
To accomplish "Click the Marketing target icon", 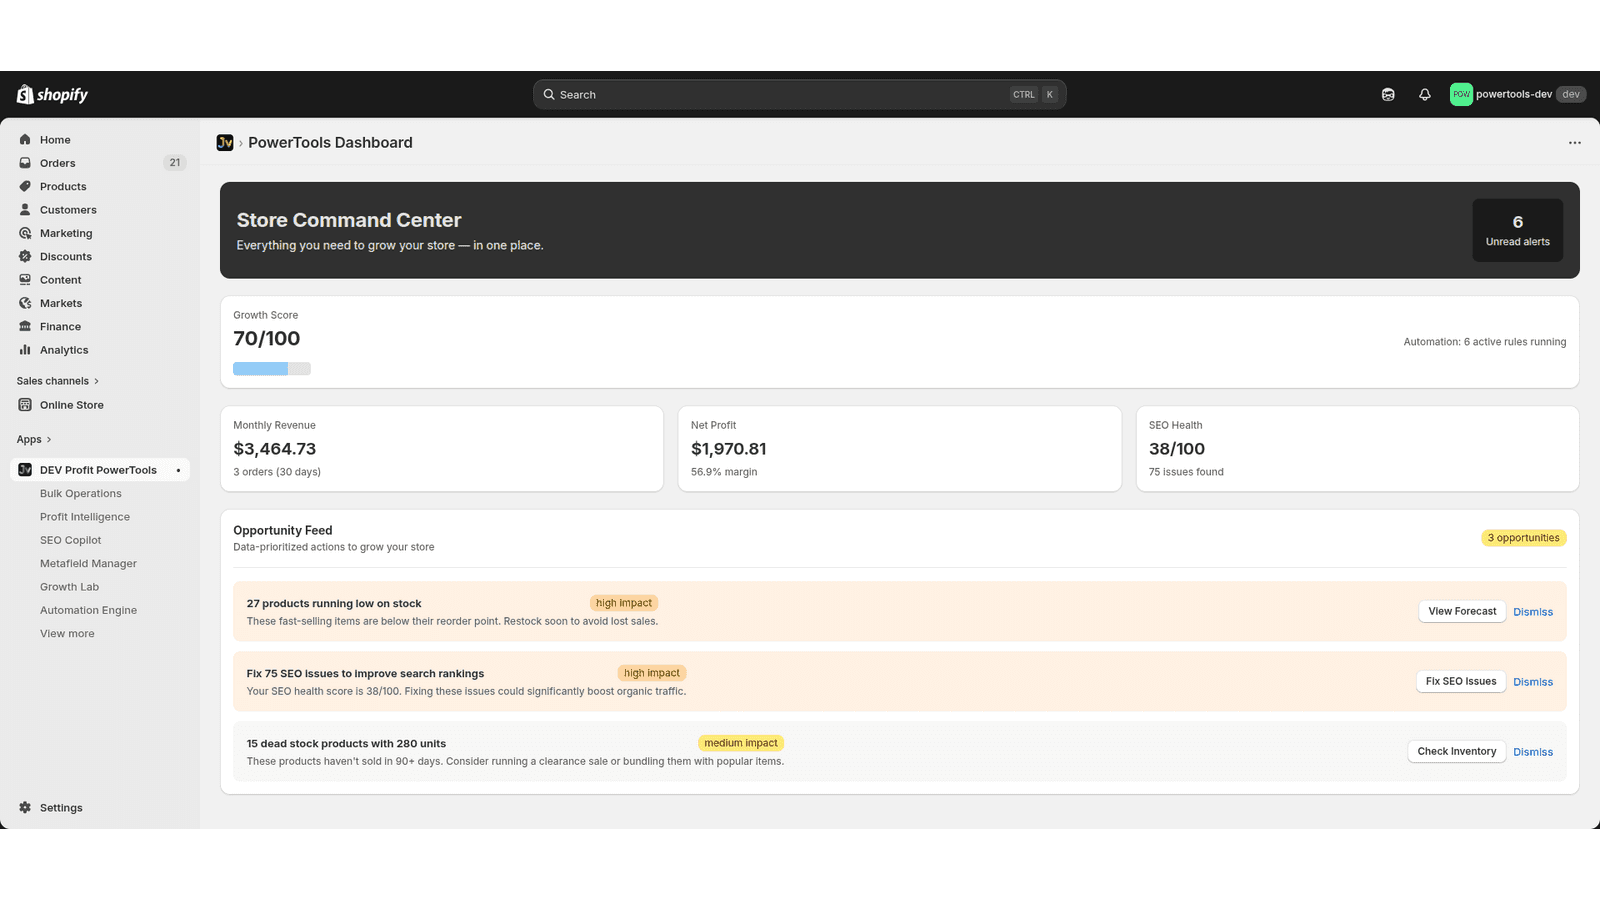I will click(25, 233).
